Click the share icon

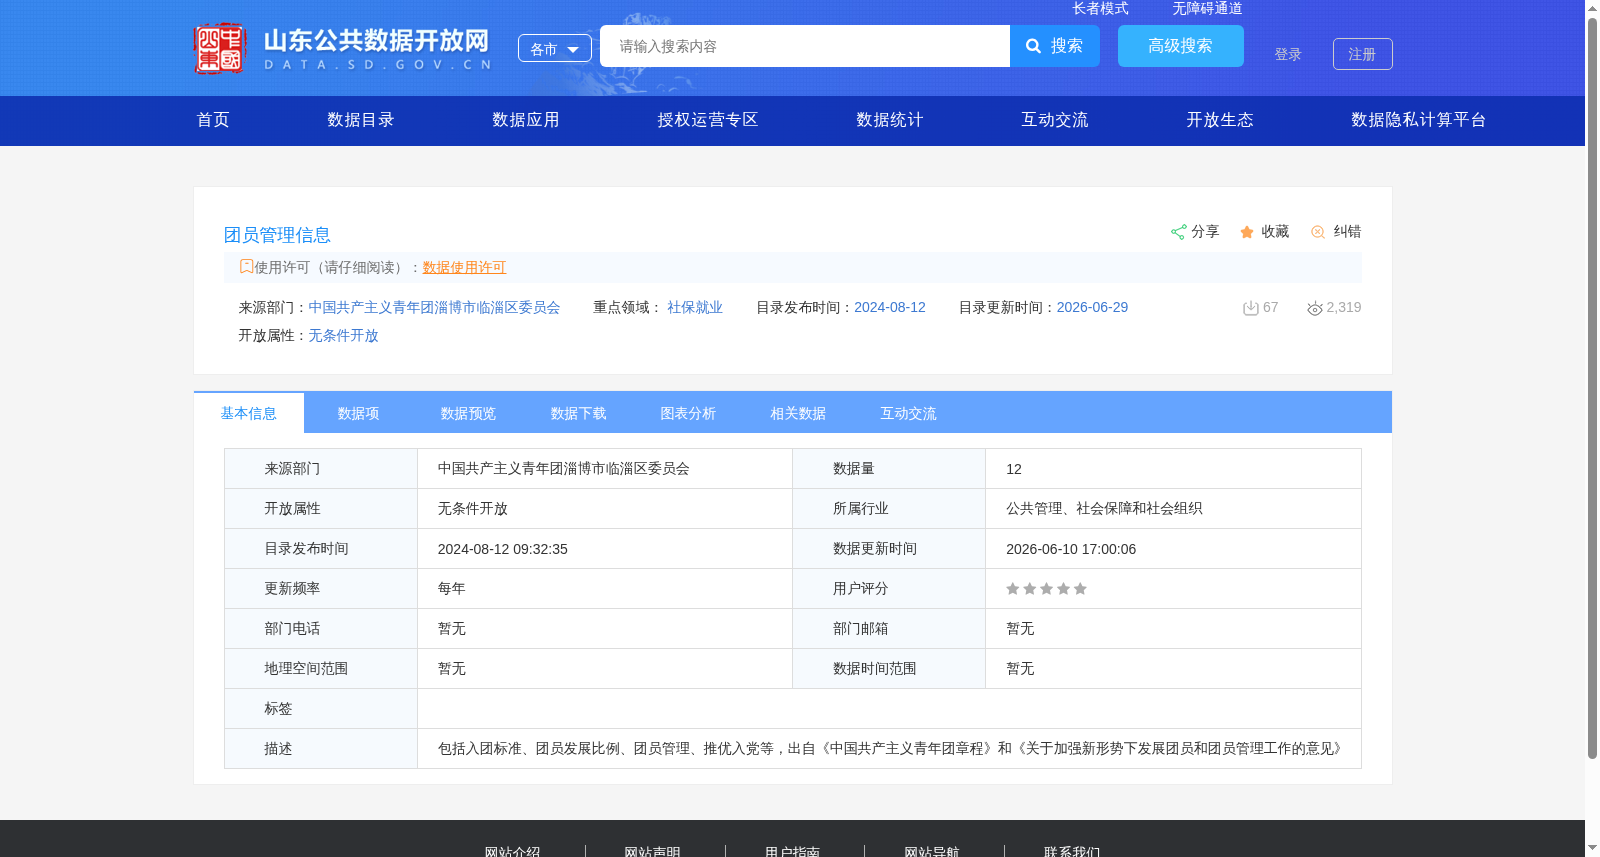tap(1178, 232)
